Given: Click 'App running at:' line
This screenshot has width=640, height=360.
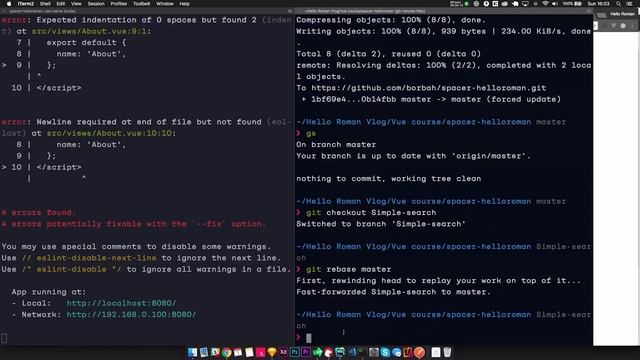Looking at the screenshot, I should pos(49,292).
